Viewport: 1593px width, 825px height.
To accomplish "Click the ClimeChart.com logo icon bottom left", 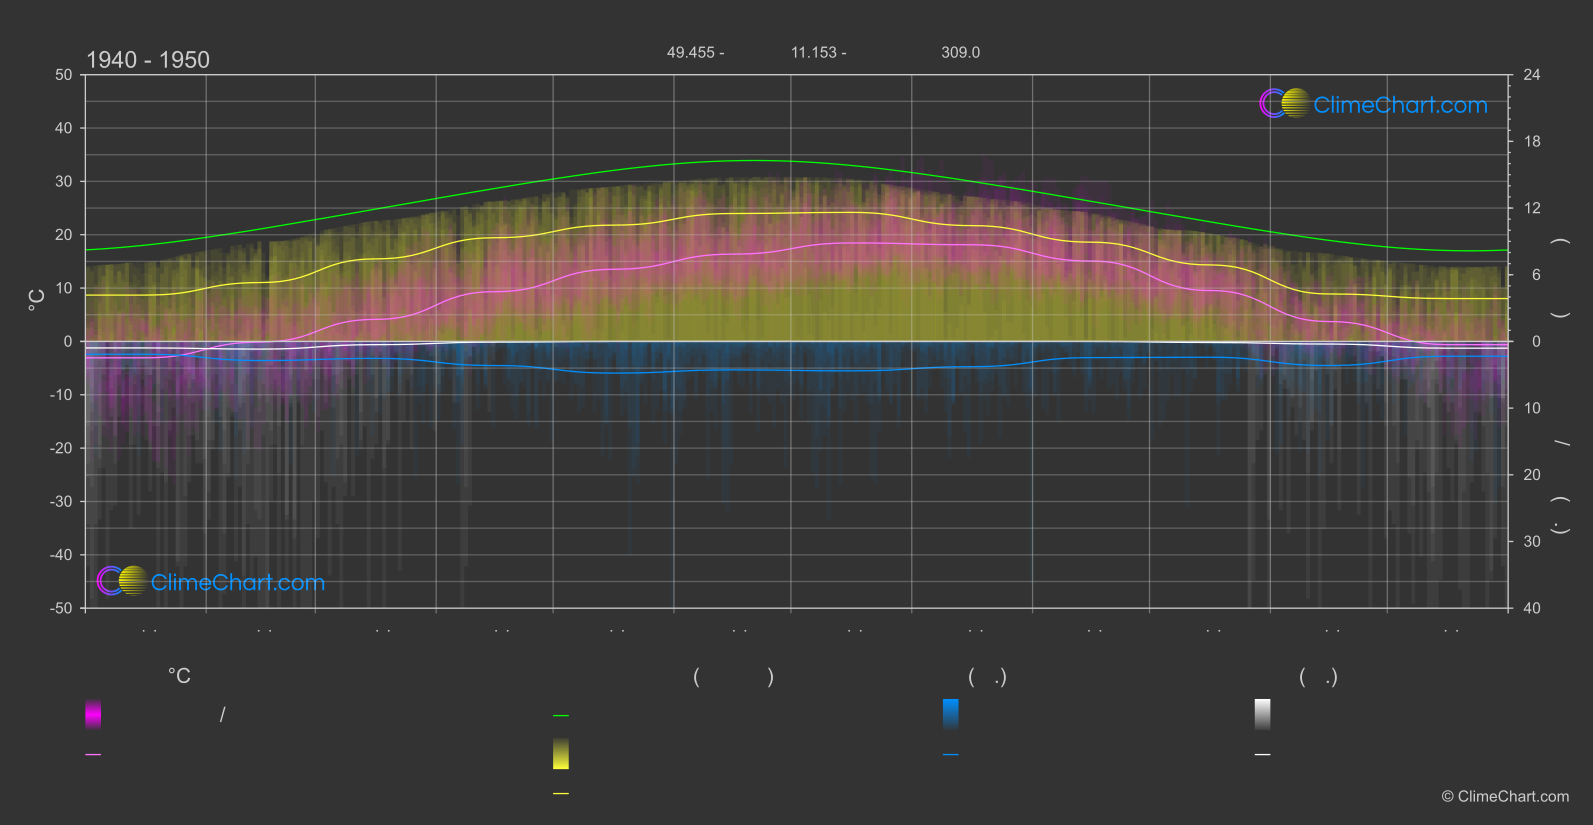I will (122, 580).
